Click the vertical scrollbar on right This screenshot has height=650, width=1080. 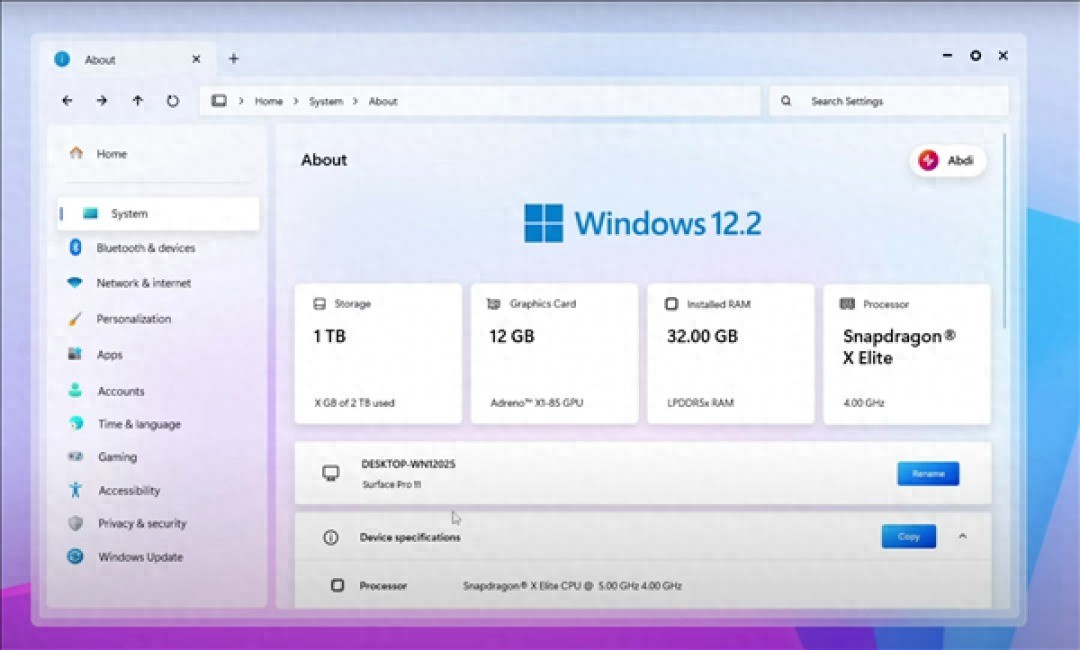coord(1004,230)
